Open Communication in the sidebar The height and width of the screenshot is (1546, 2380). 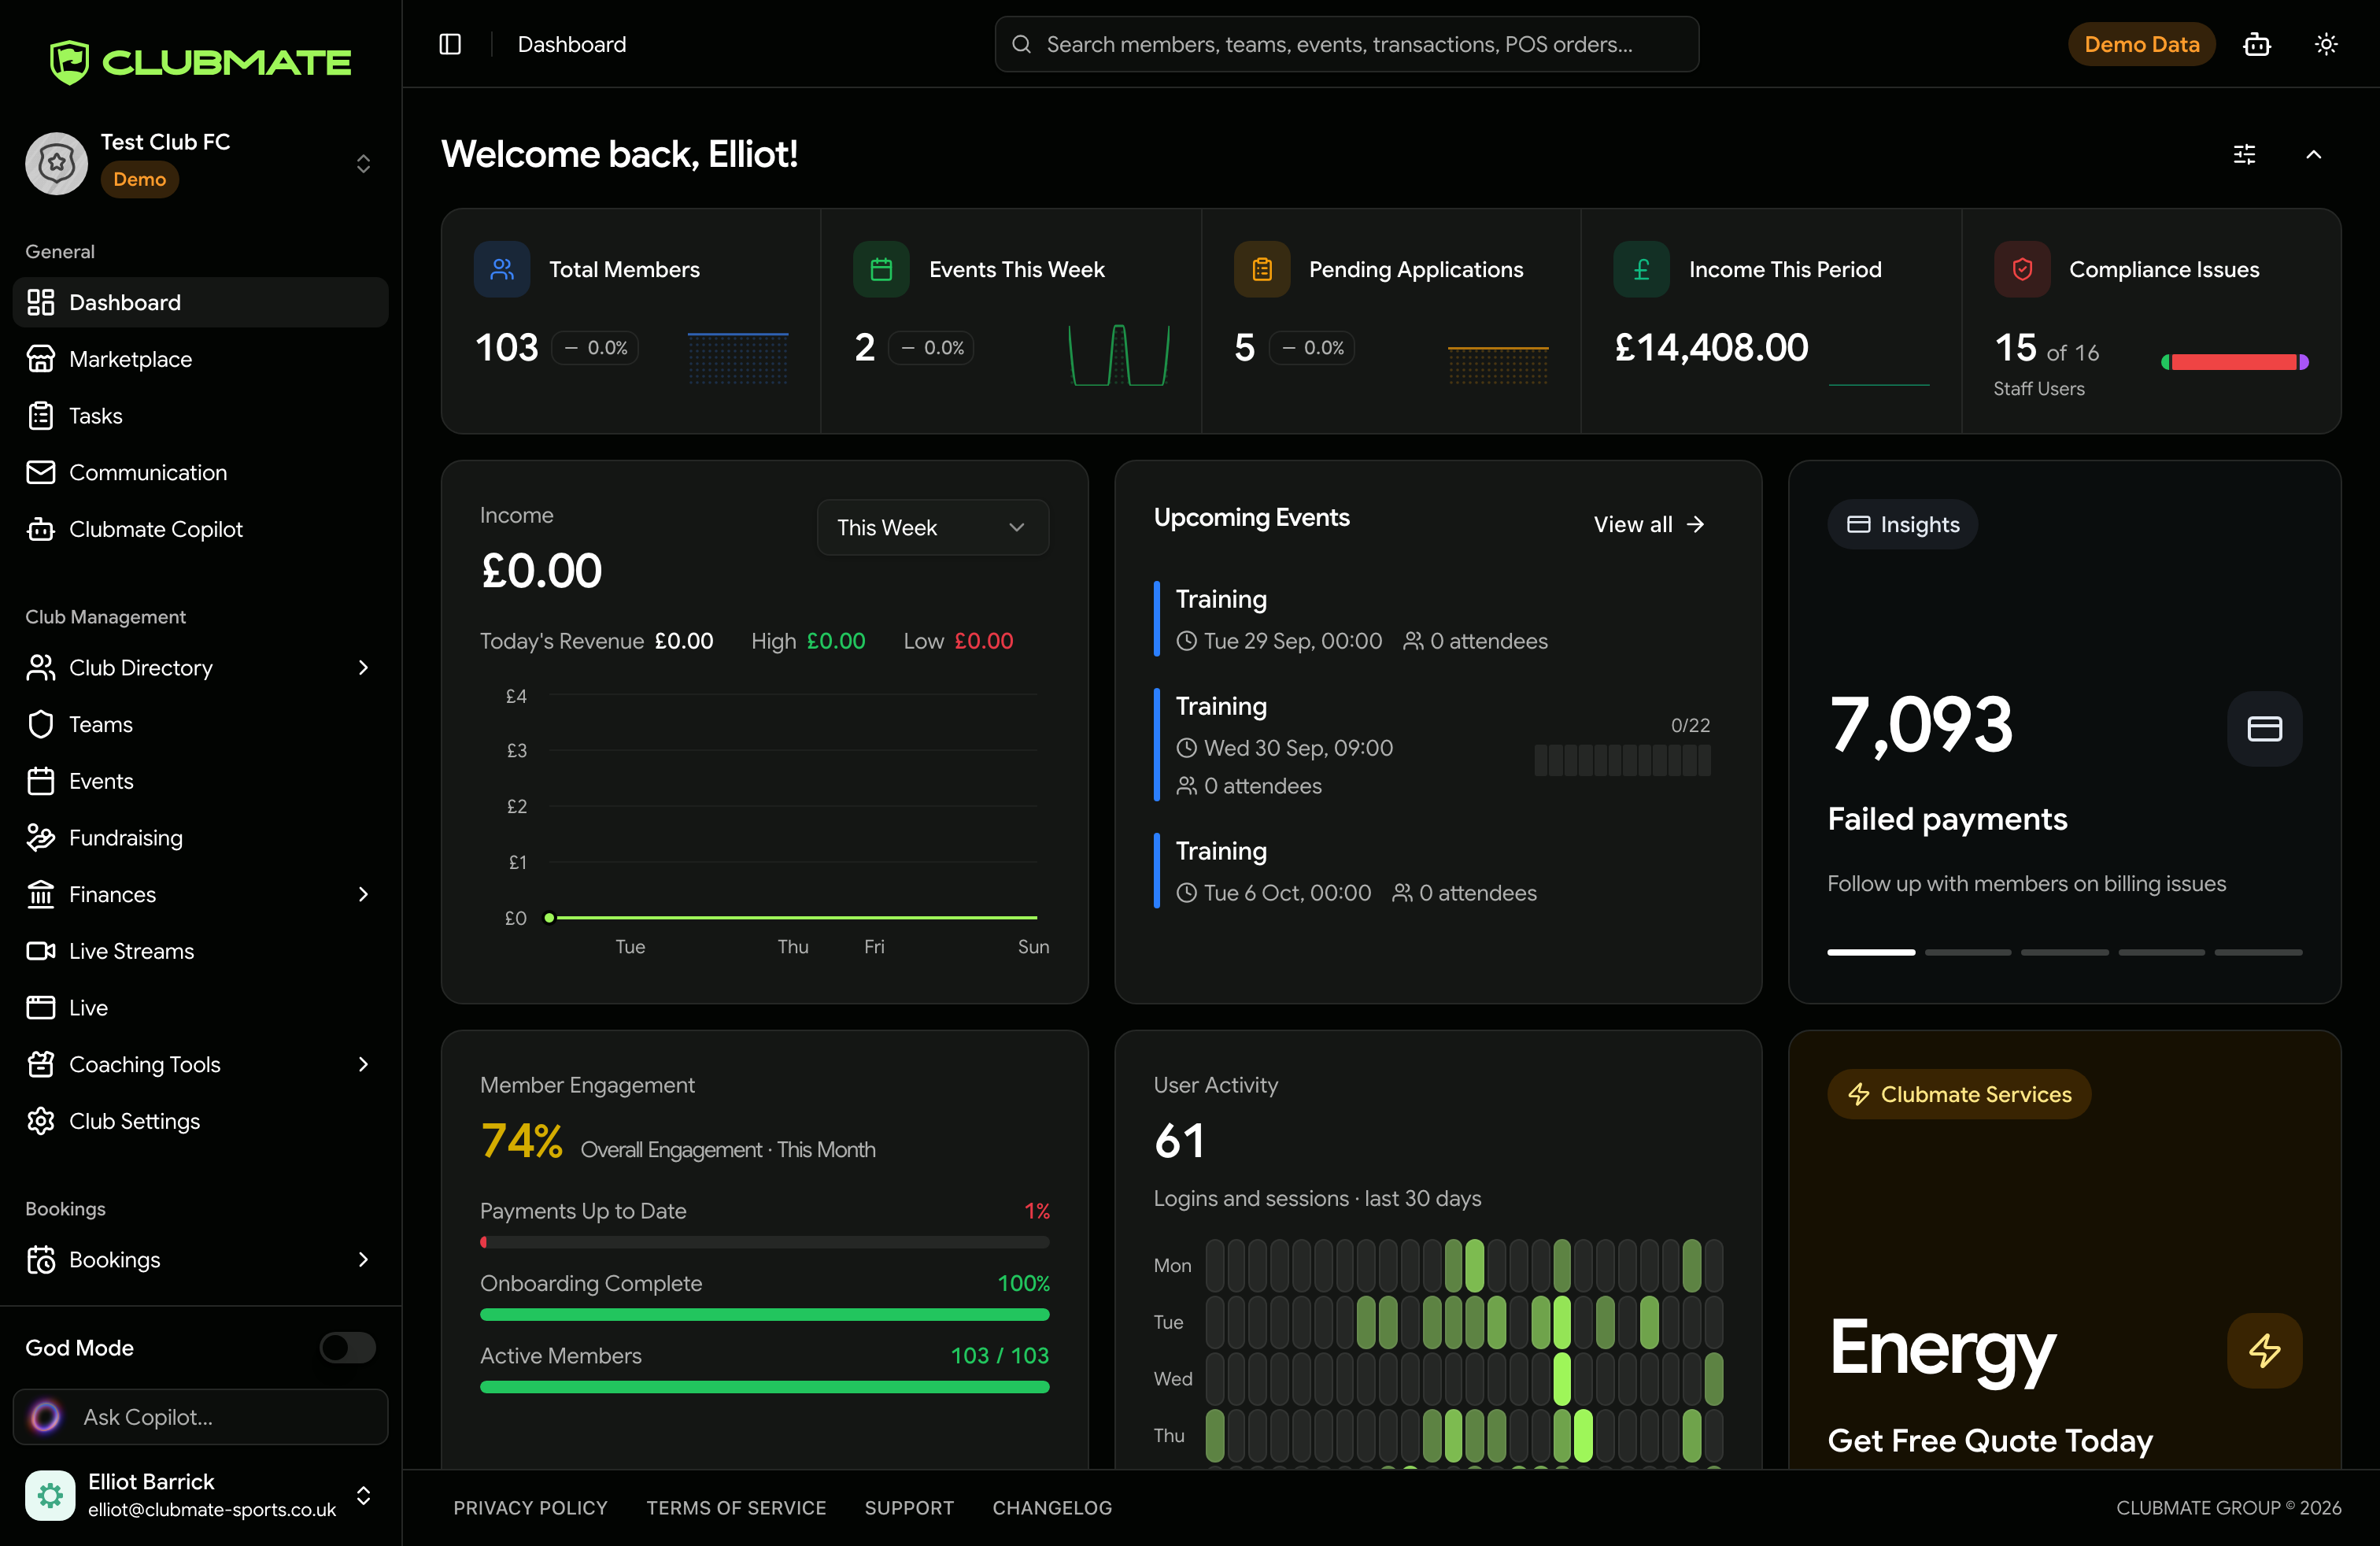[x=200, y=472]
